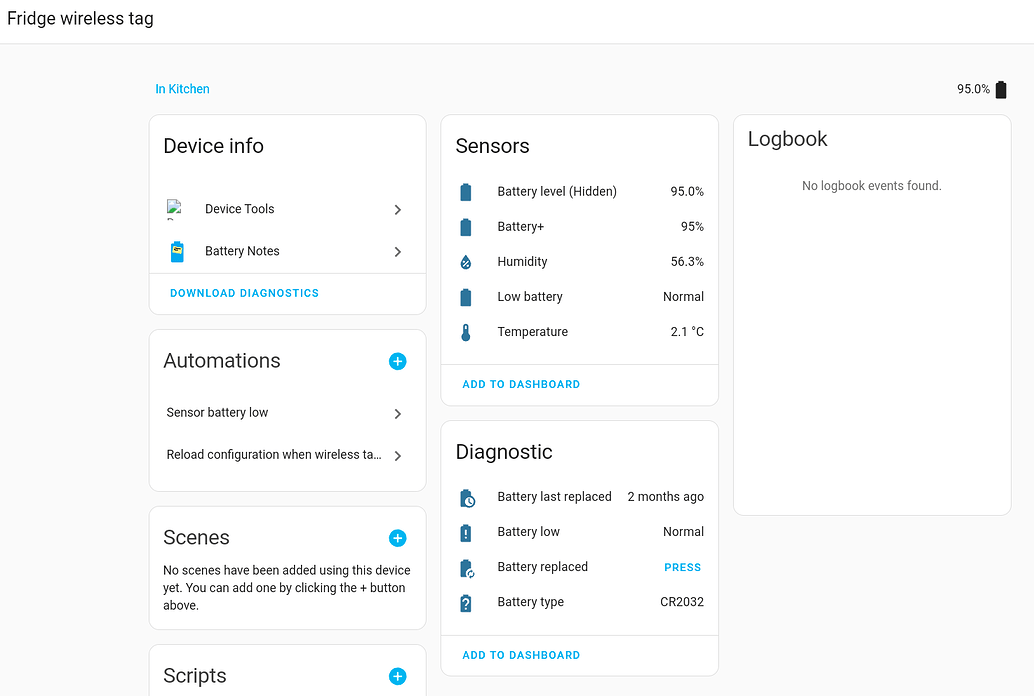Click the Battery replaced sync icon
Viewport: 1034px width, 696px height.
coord(467,568)
